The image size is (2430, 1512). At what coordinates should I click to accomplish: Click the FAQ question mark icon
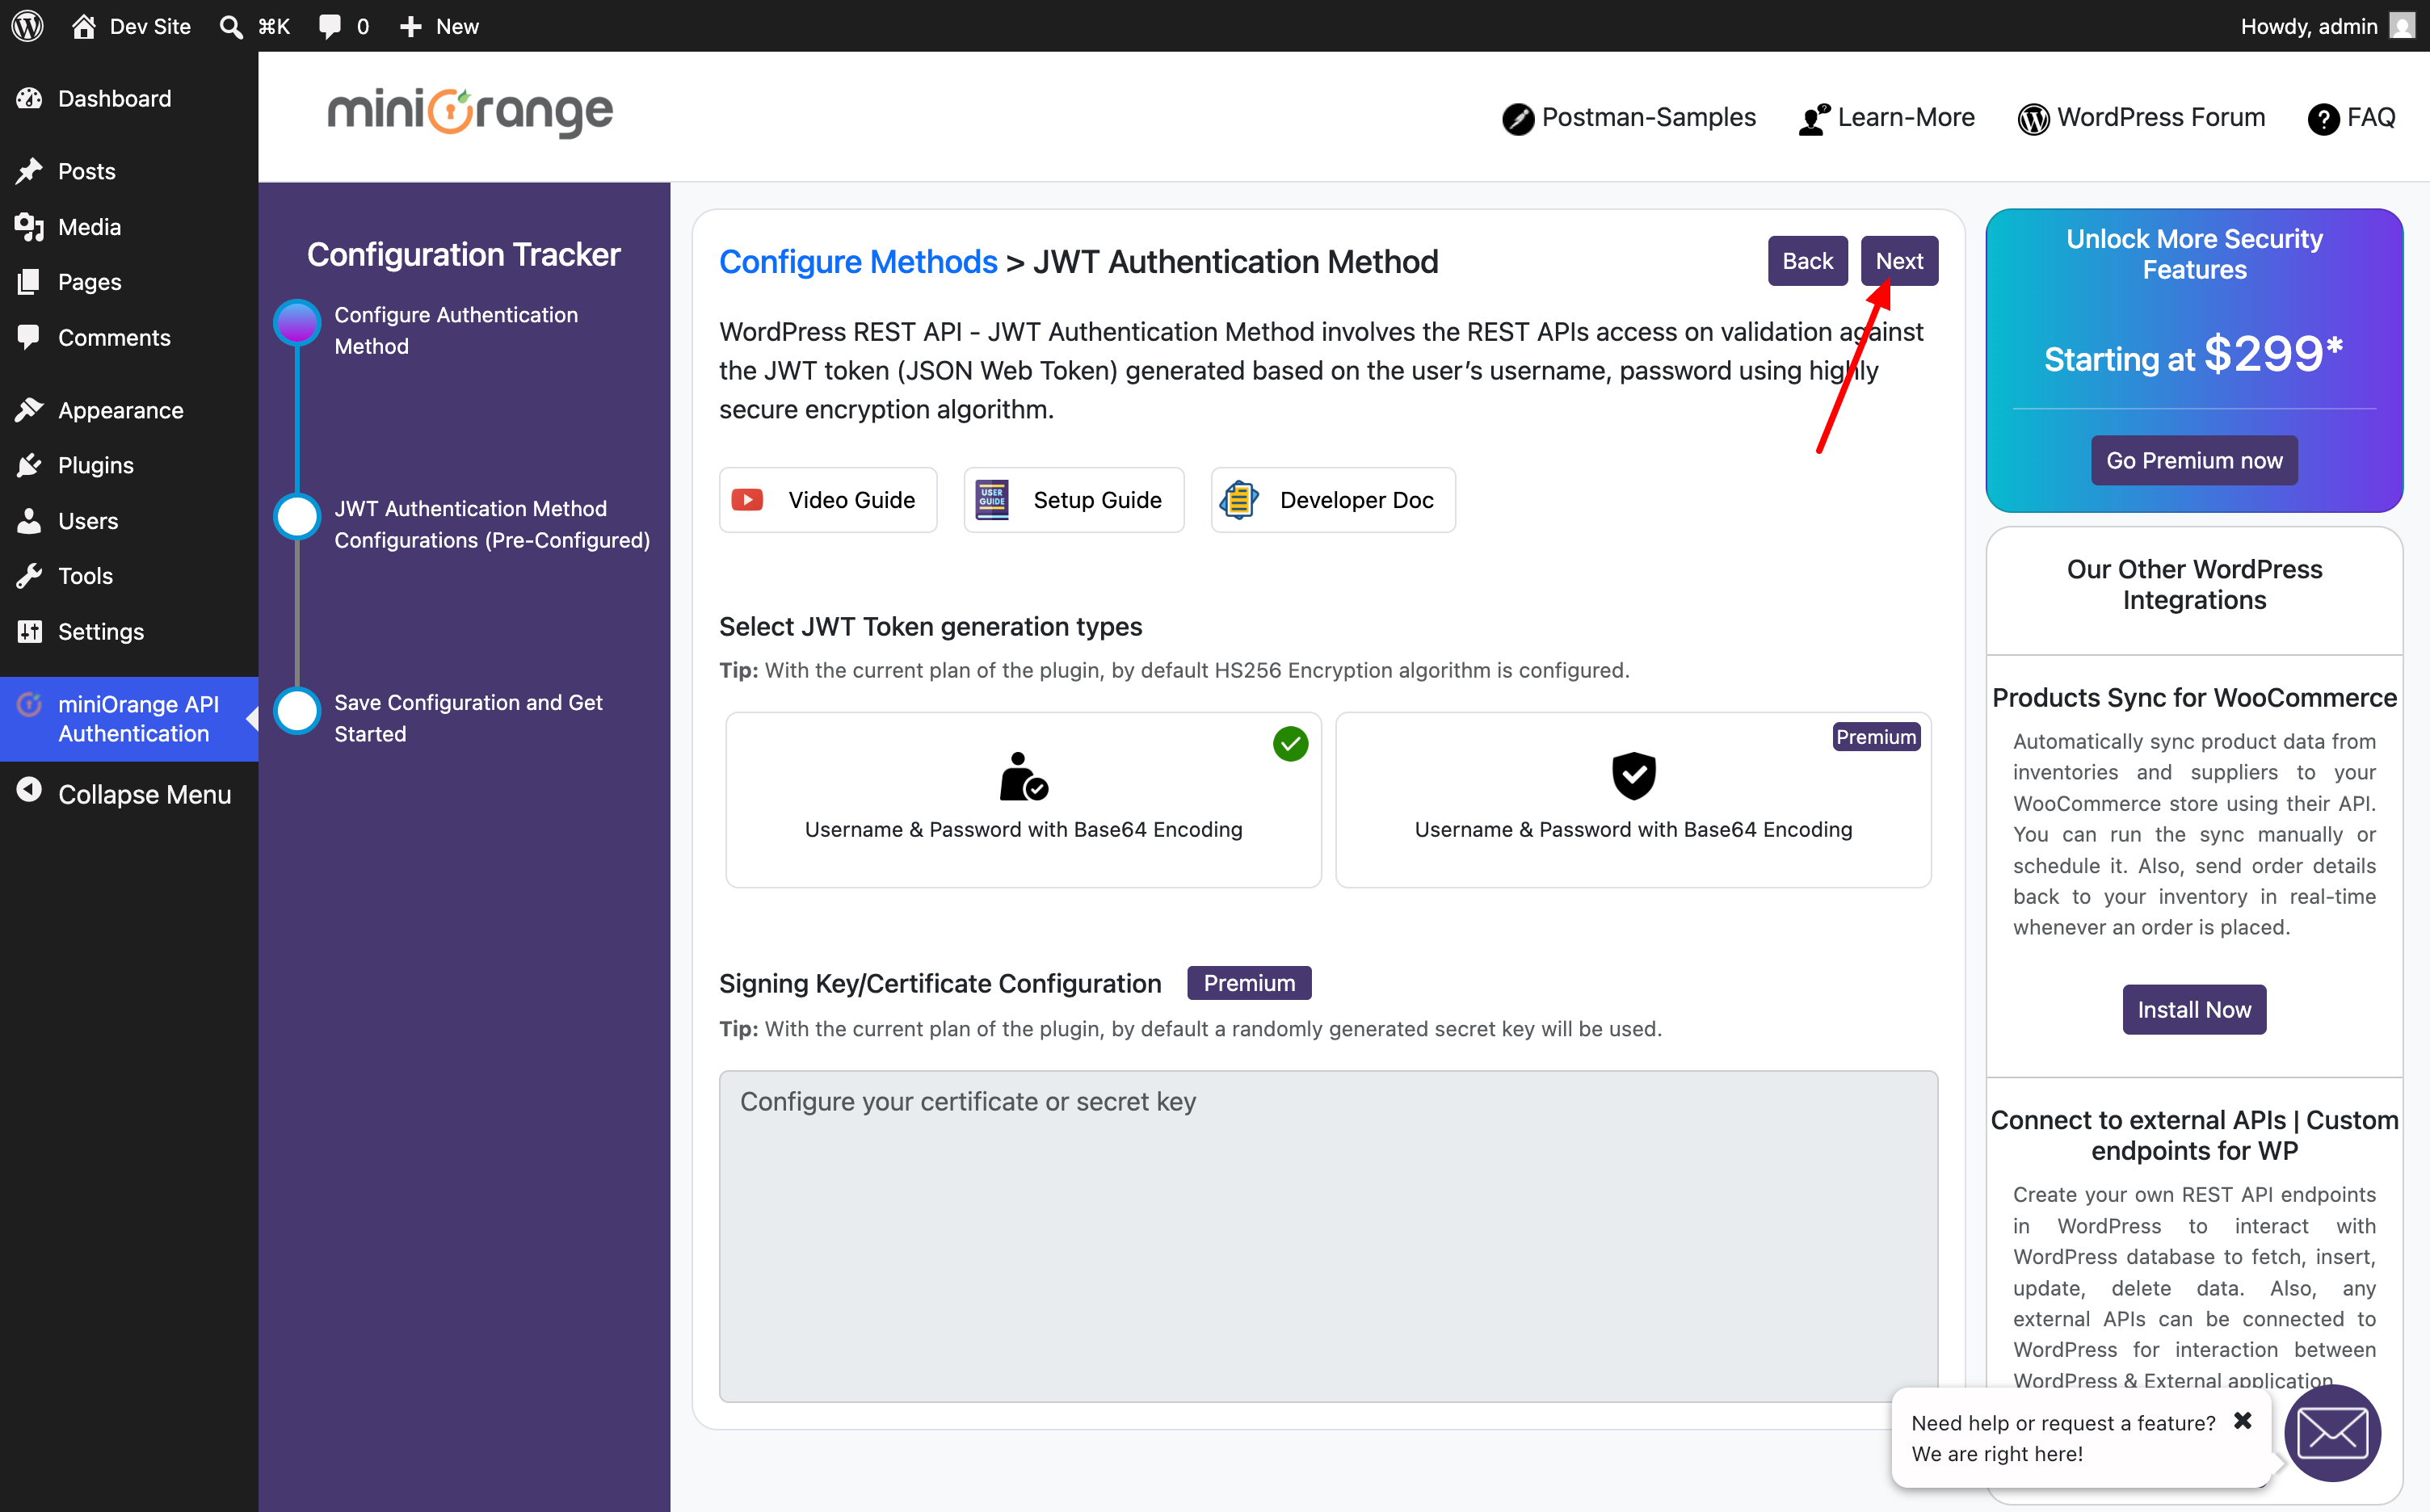coord(2323,119)
